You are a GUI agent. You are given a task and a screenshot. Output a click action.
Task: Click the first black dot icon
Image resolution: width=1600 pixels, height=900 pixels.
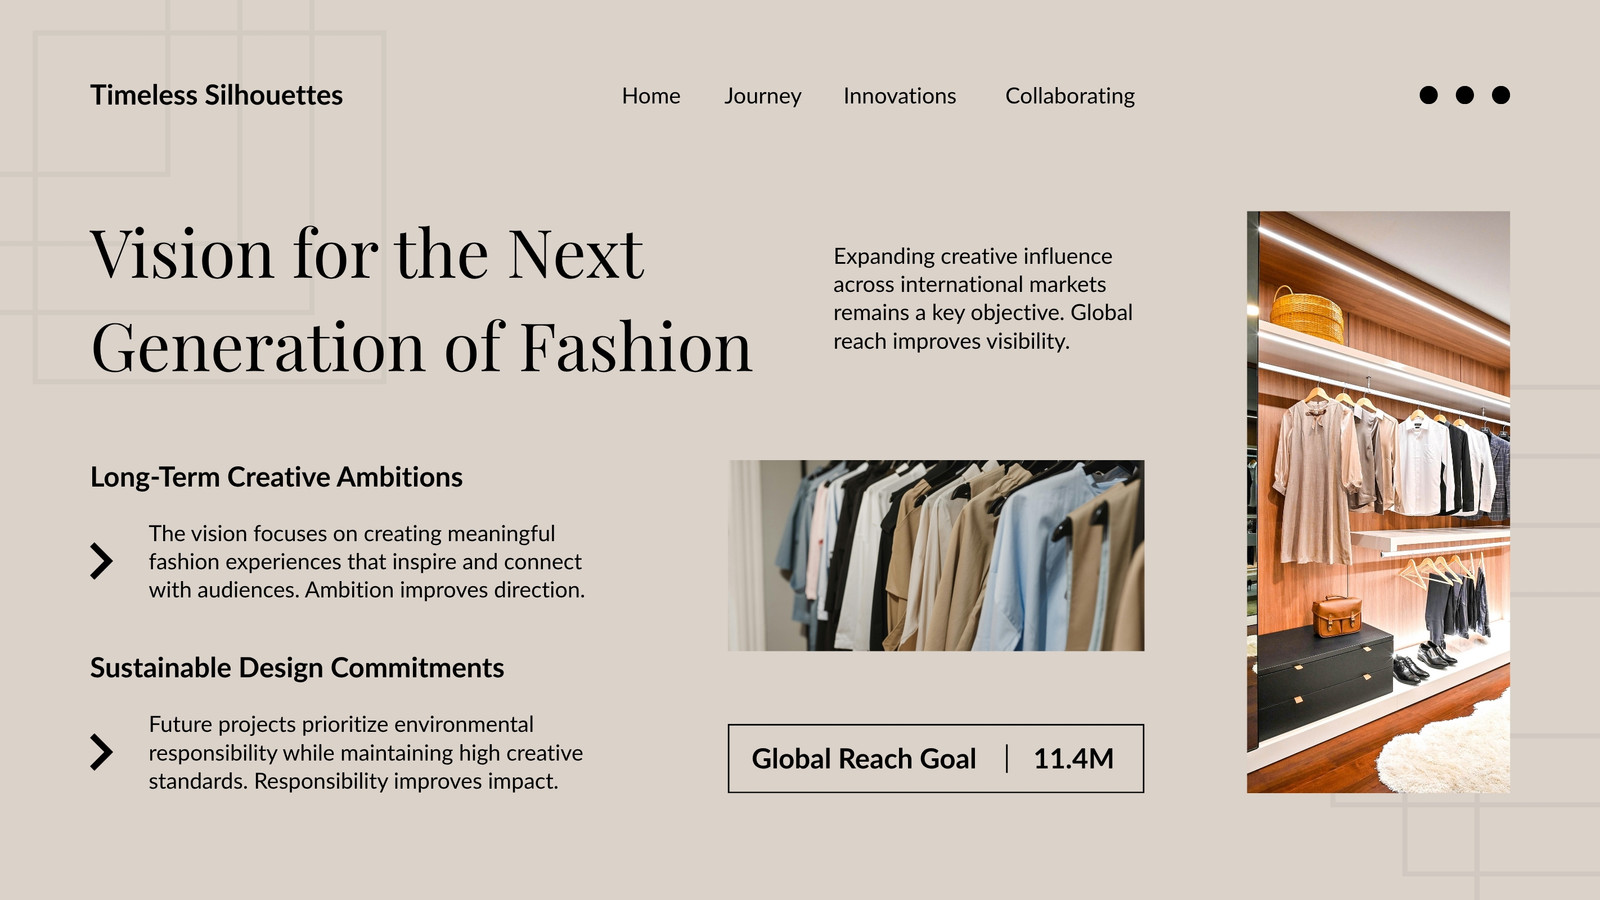tap(1429, 95)
